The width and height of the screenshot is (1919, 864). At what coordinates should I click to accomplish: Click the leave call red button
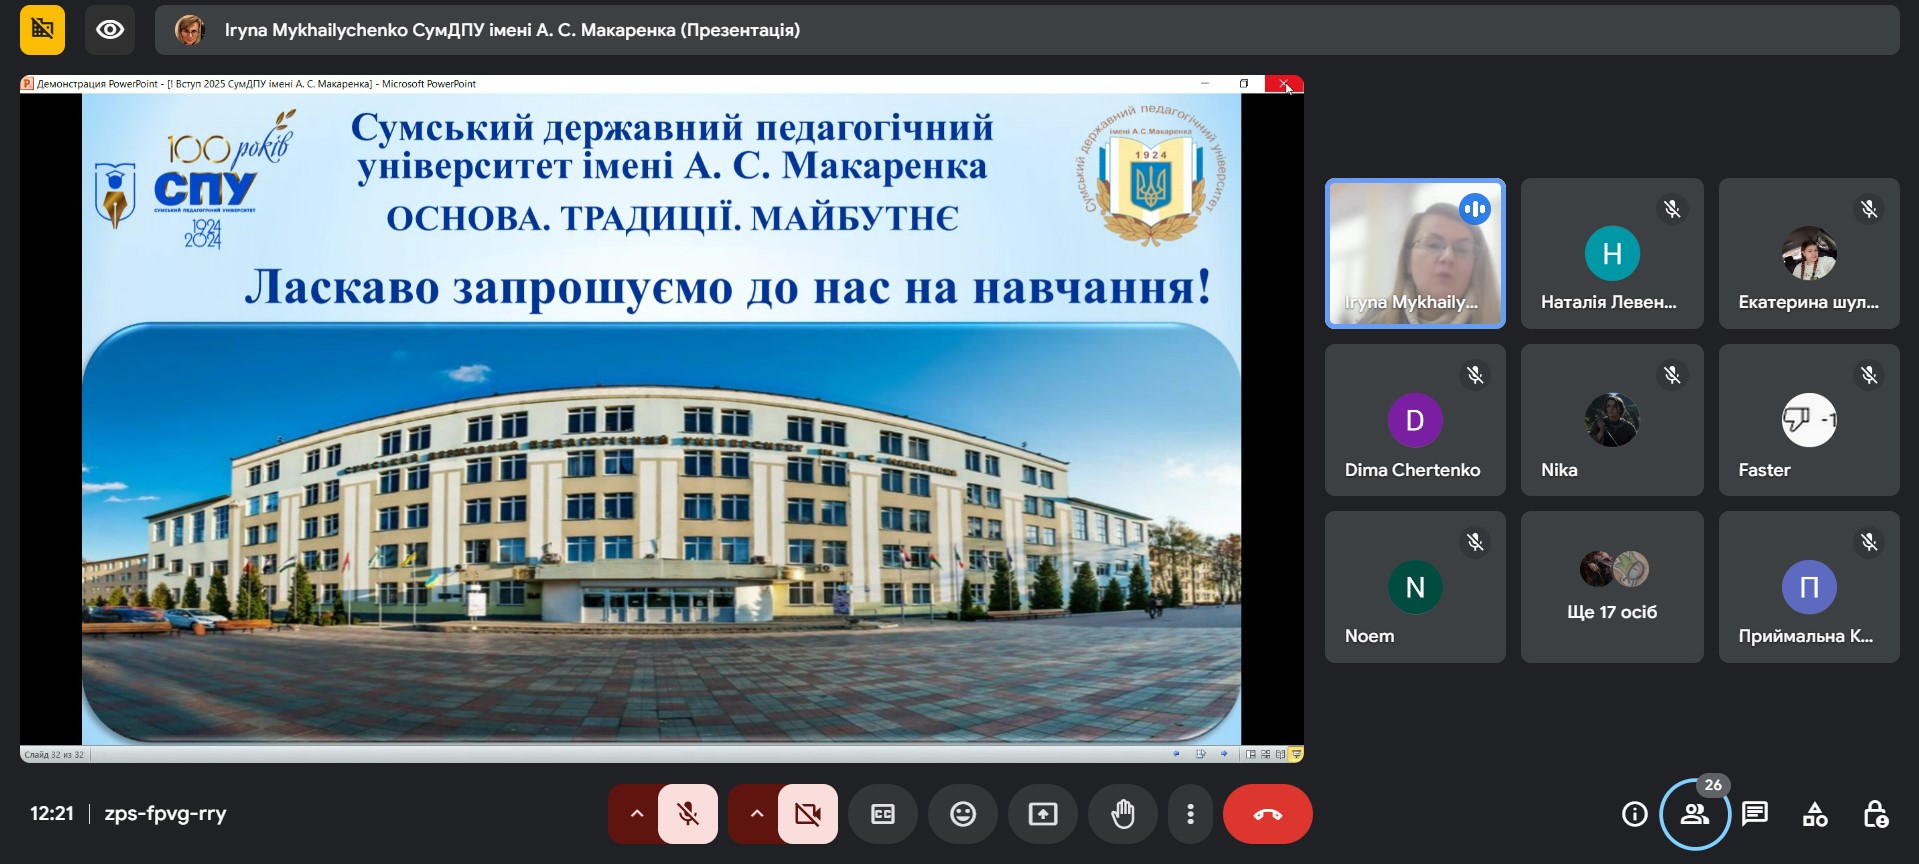(1267, 814)
